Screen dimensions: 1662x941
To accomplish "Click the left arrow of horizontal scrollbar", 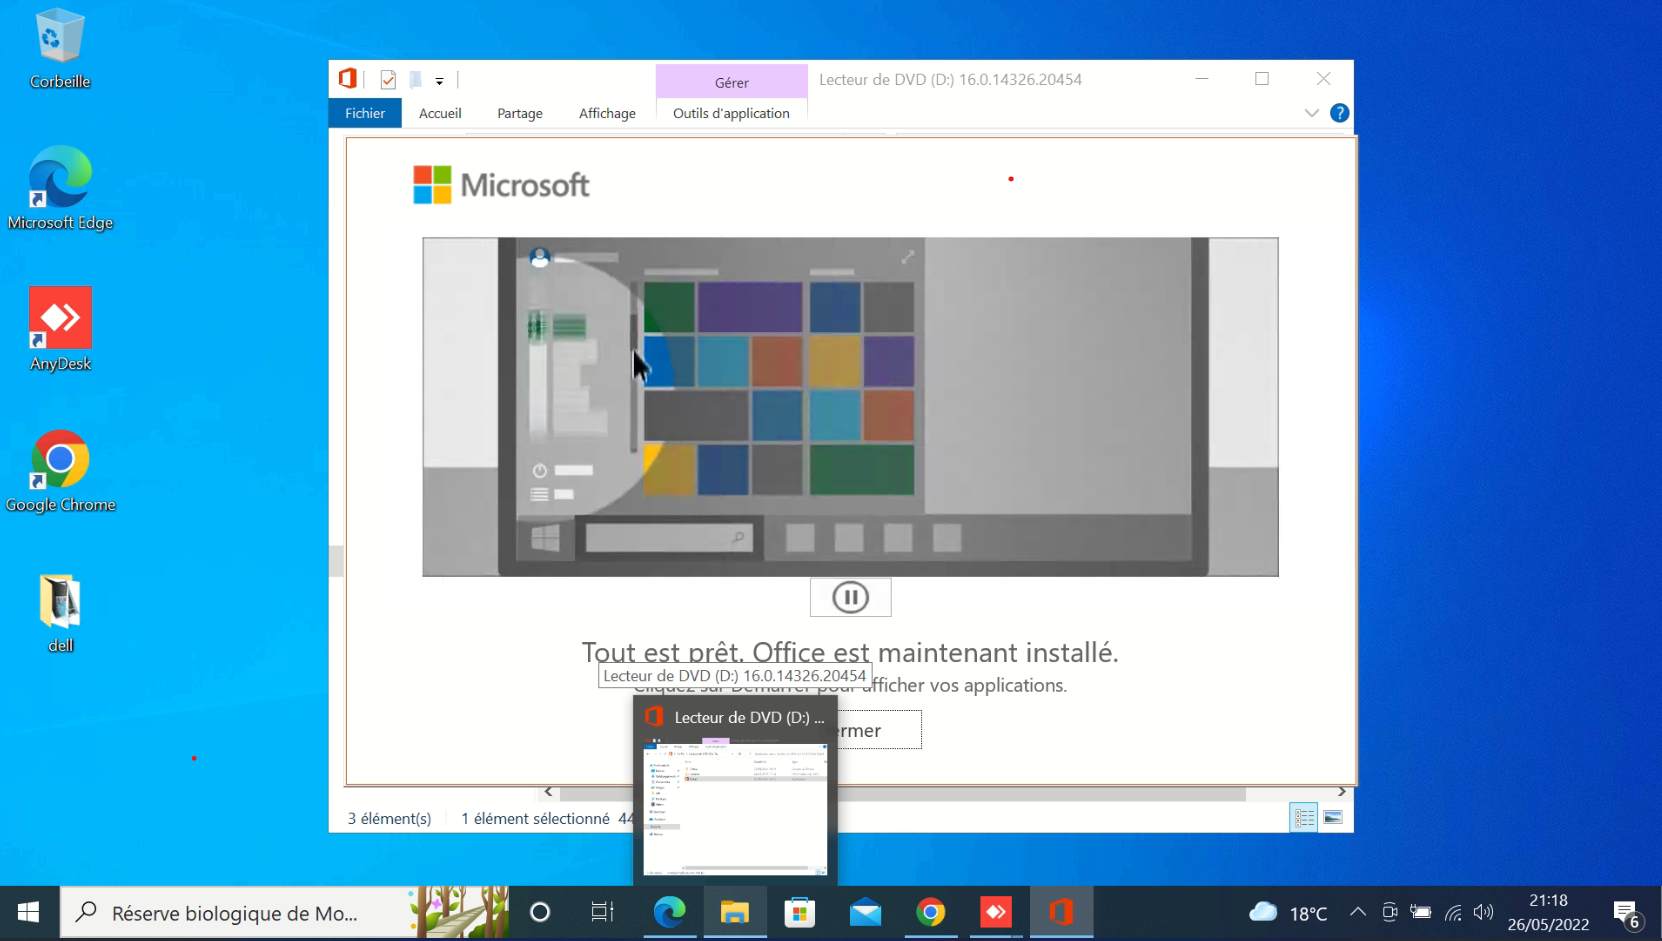I will pyautogui.click(x=548, y=792).
